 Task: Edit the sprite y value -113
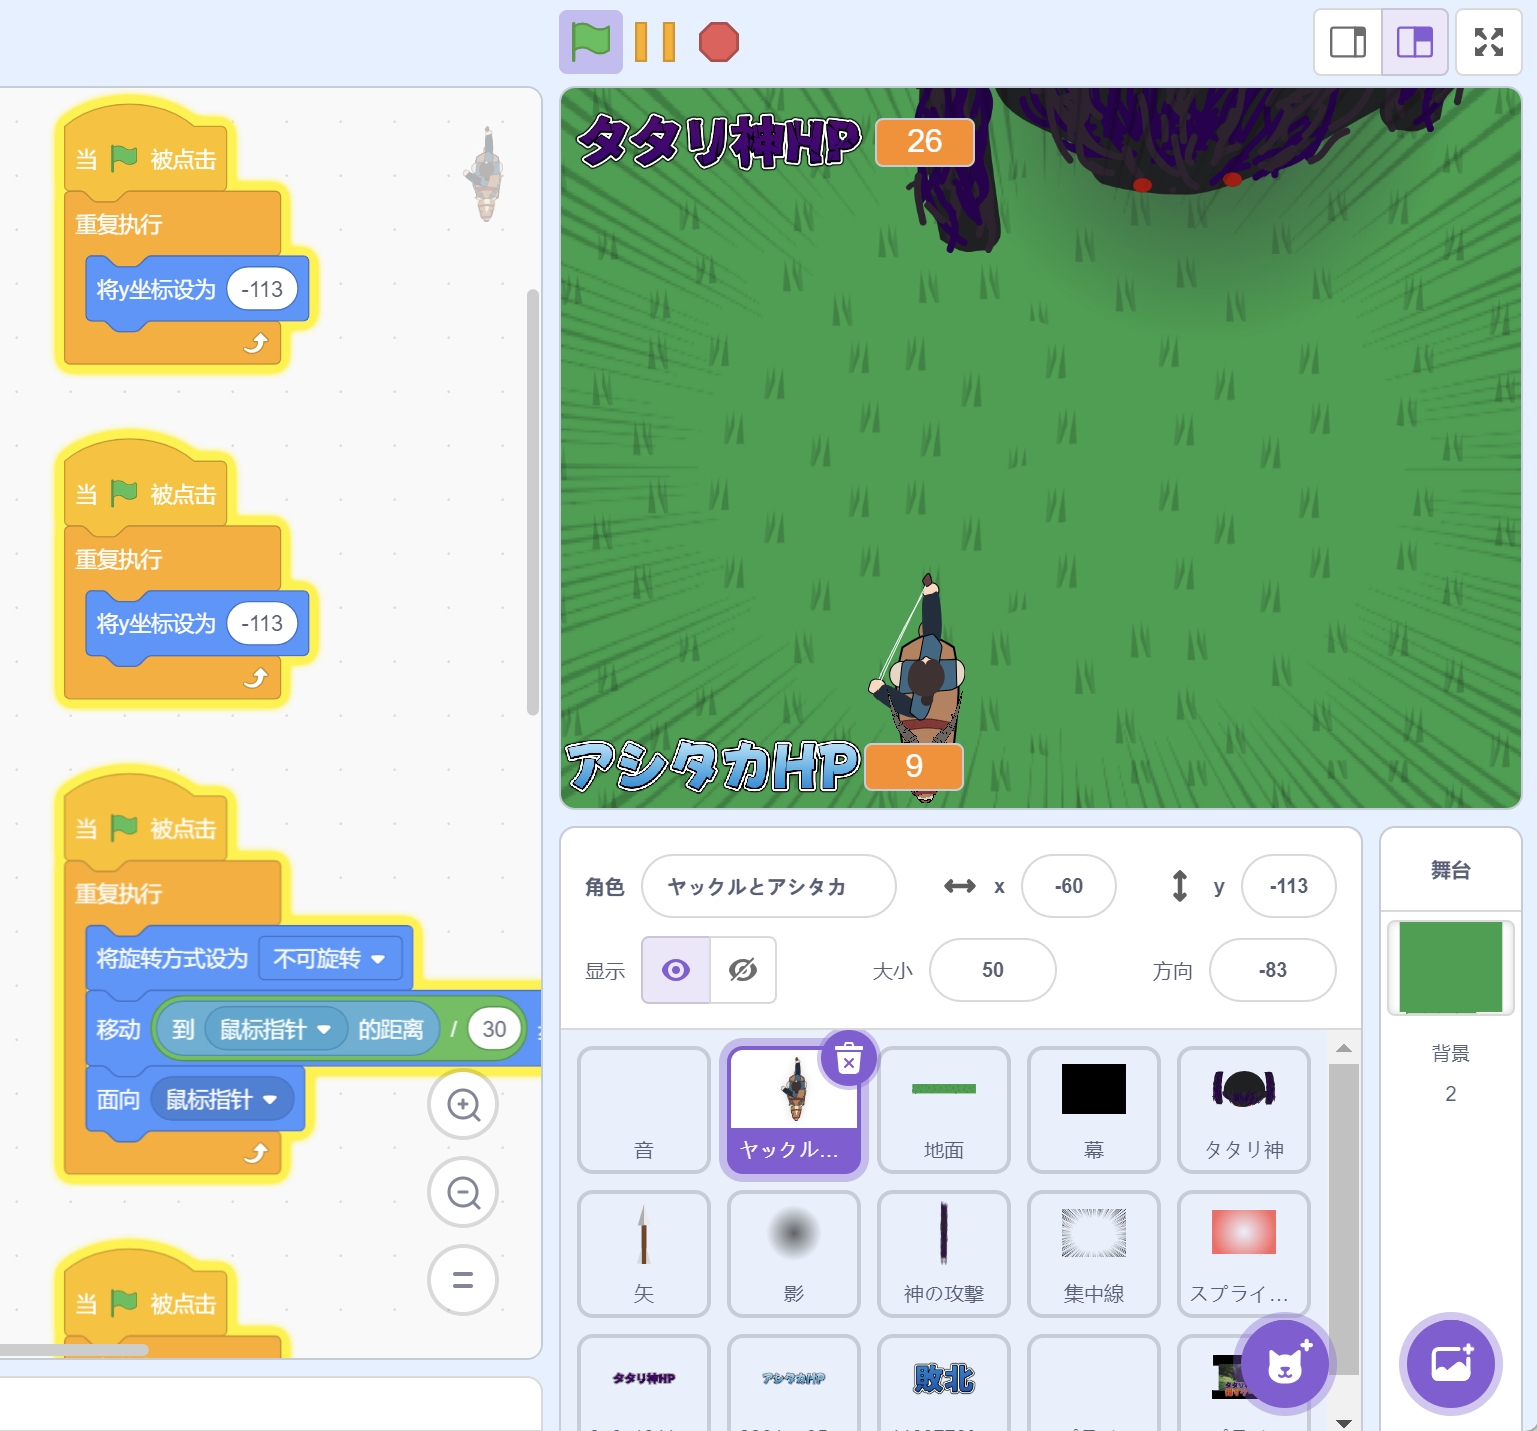point(1288,886)
